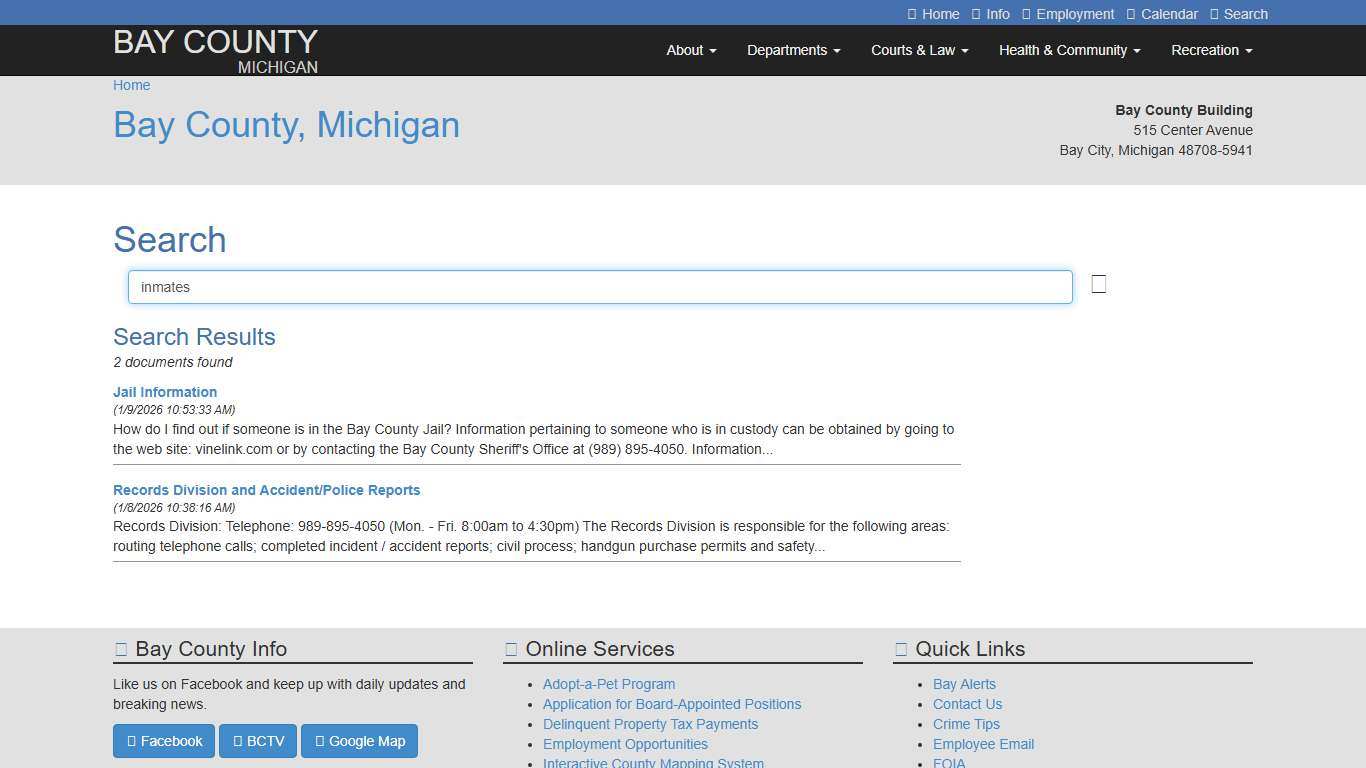1366x768 pixels.
Task: Open the Google Map button
Action: click(359, 740)
